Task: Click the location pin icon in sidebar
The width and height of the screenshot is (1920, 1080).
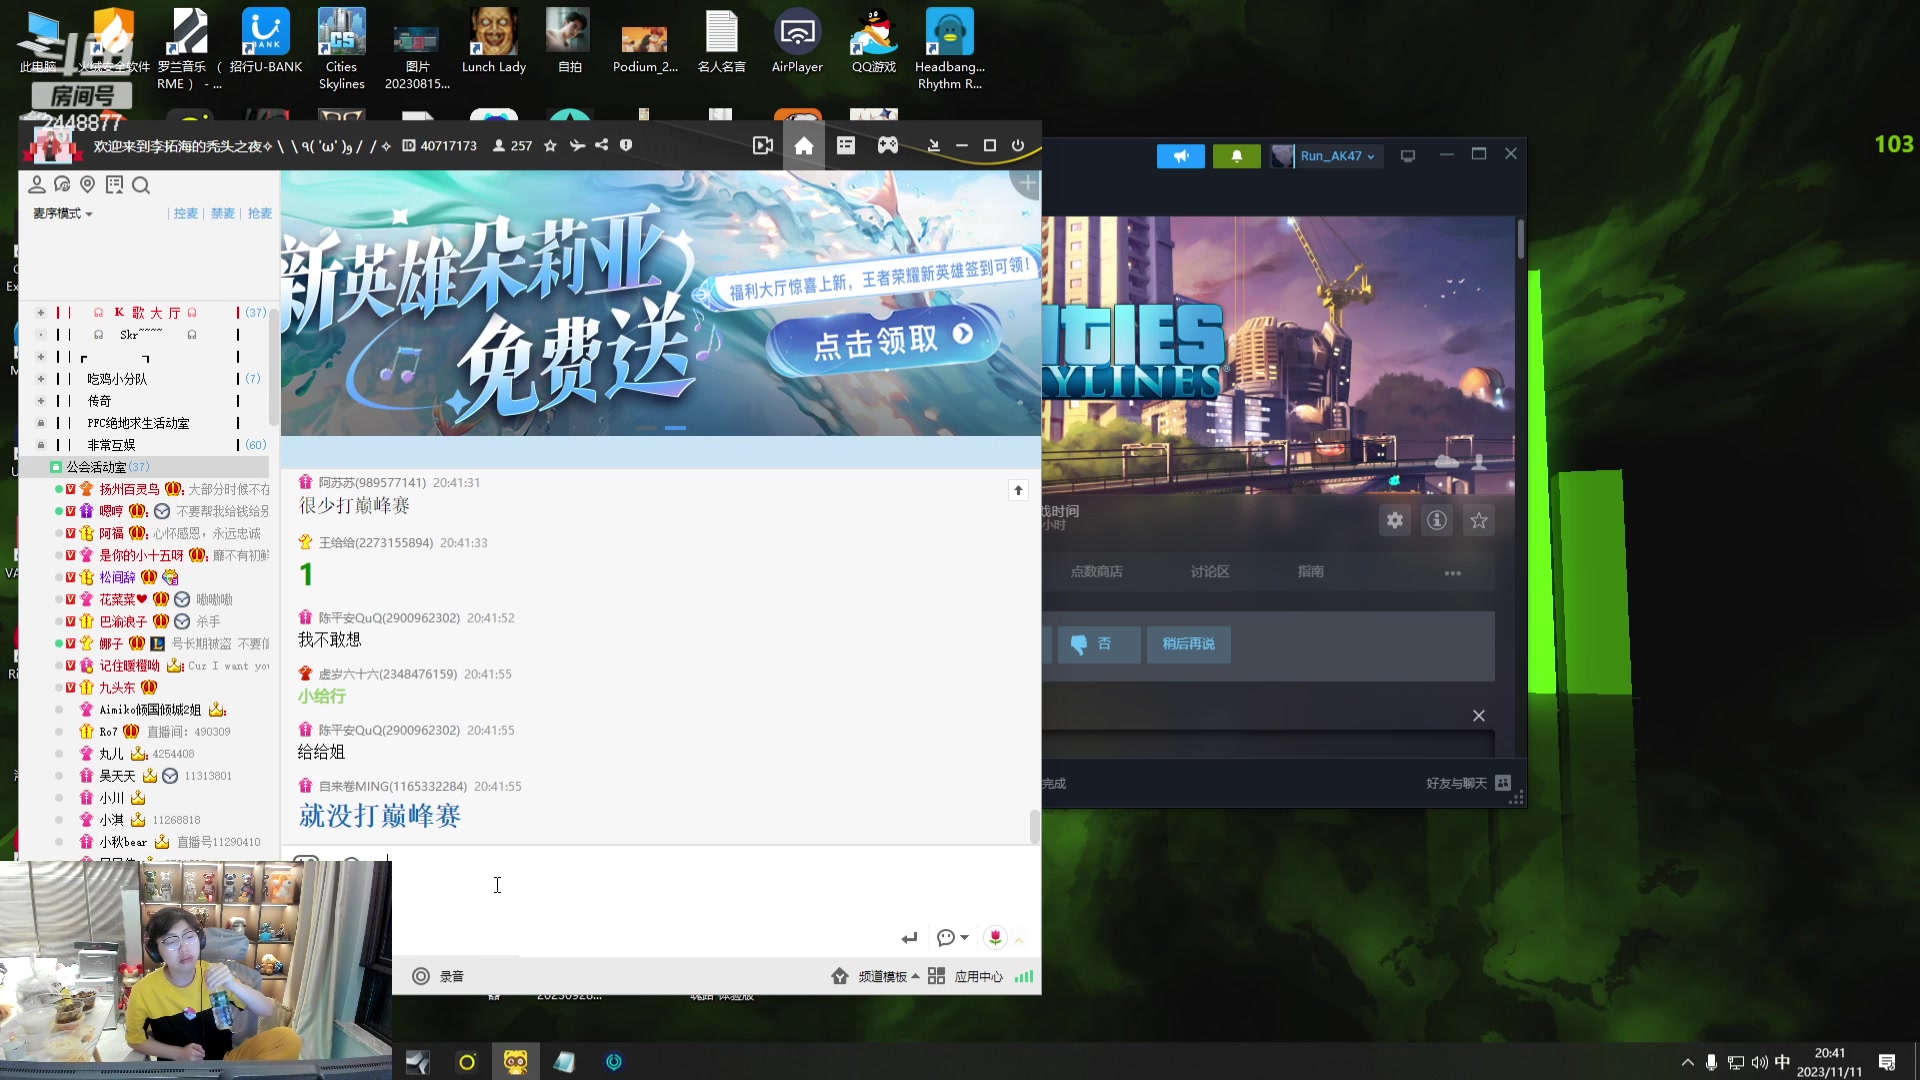Action: [88, 185]
